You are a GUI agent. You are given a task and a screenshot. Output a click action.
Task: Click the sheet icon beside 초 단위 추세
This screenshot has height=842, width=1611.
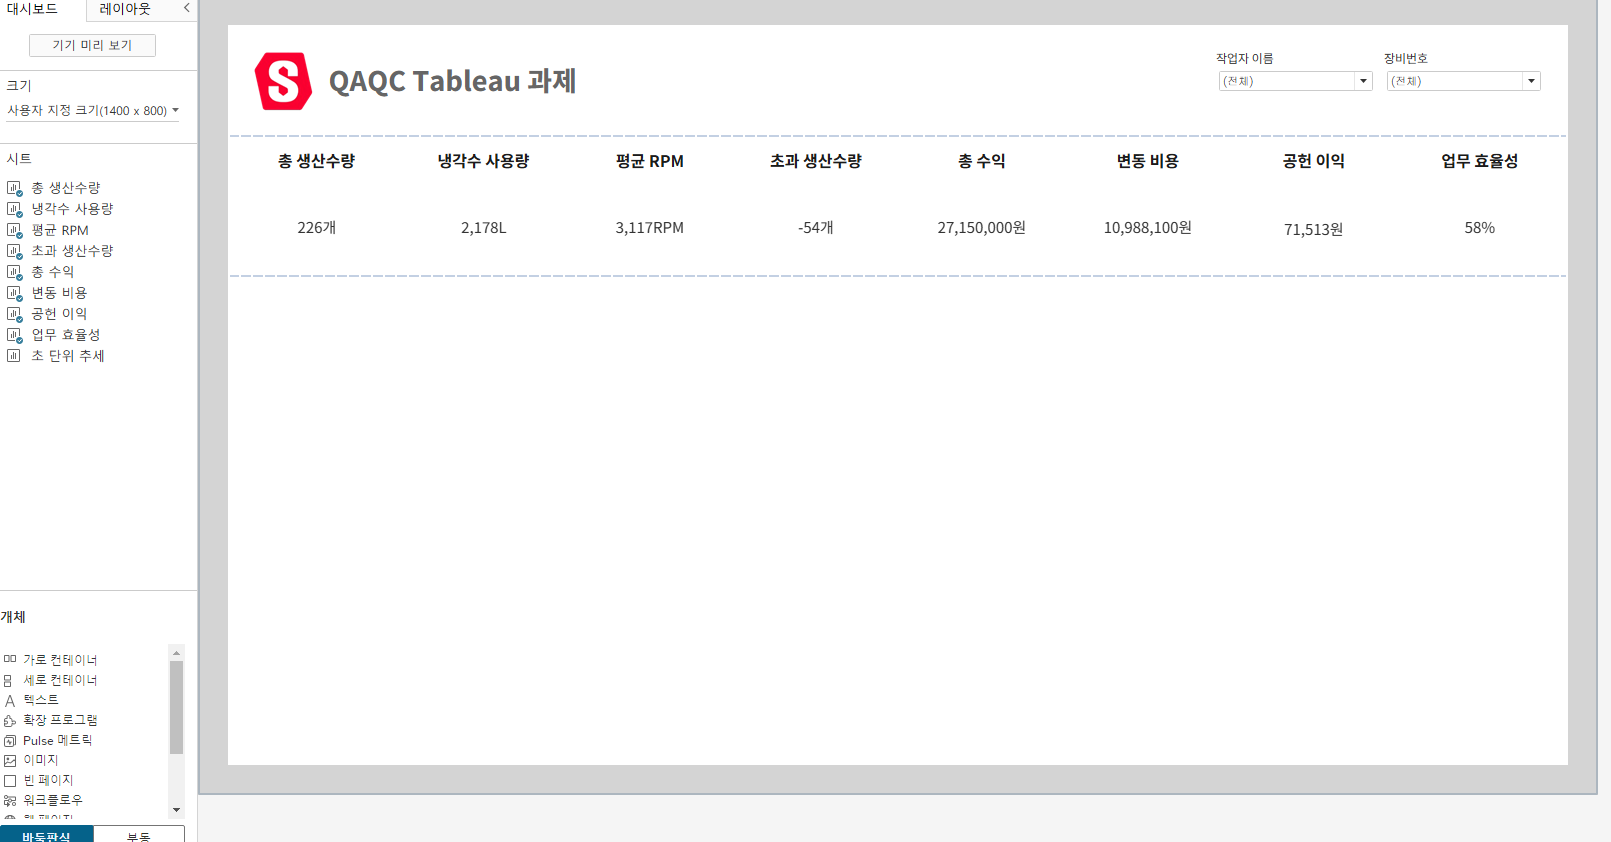click(x=14, y=356)
